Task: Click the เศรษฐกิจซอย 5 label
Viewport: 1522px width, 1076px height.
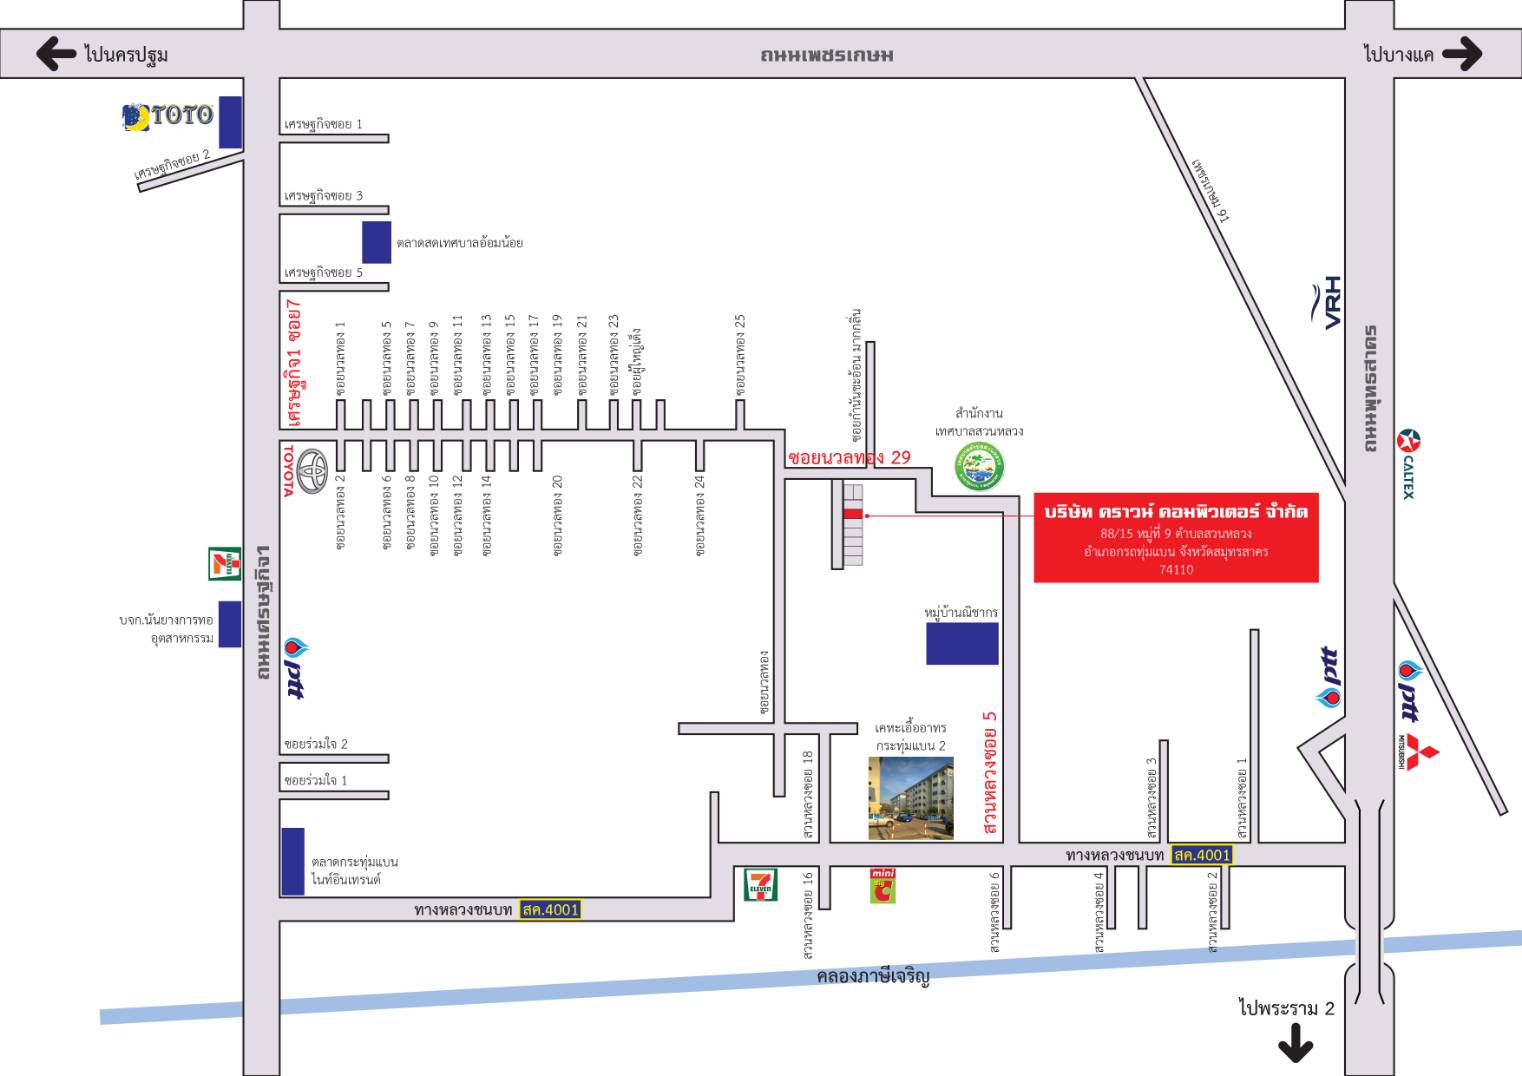Action: point(323,272)
